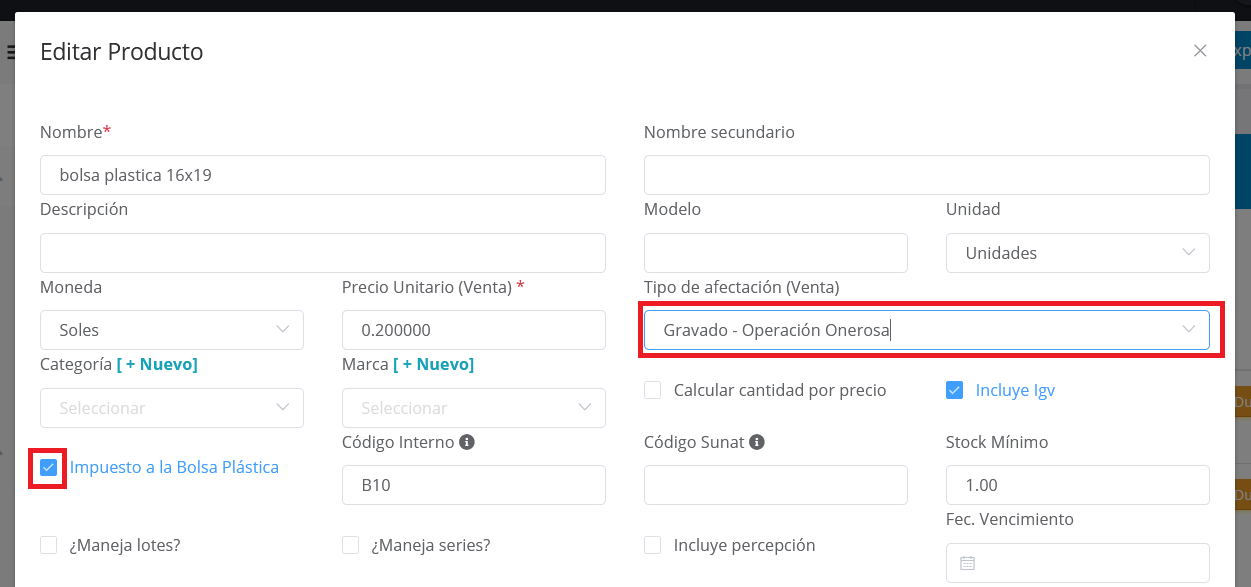The width and height of the screenshot is (1251, 587).
Task: Close the Editar Producto dialog
Action: pyautogui.click(x=1200, y=51)
